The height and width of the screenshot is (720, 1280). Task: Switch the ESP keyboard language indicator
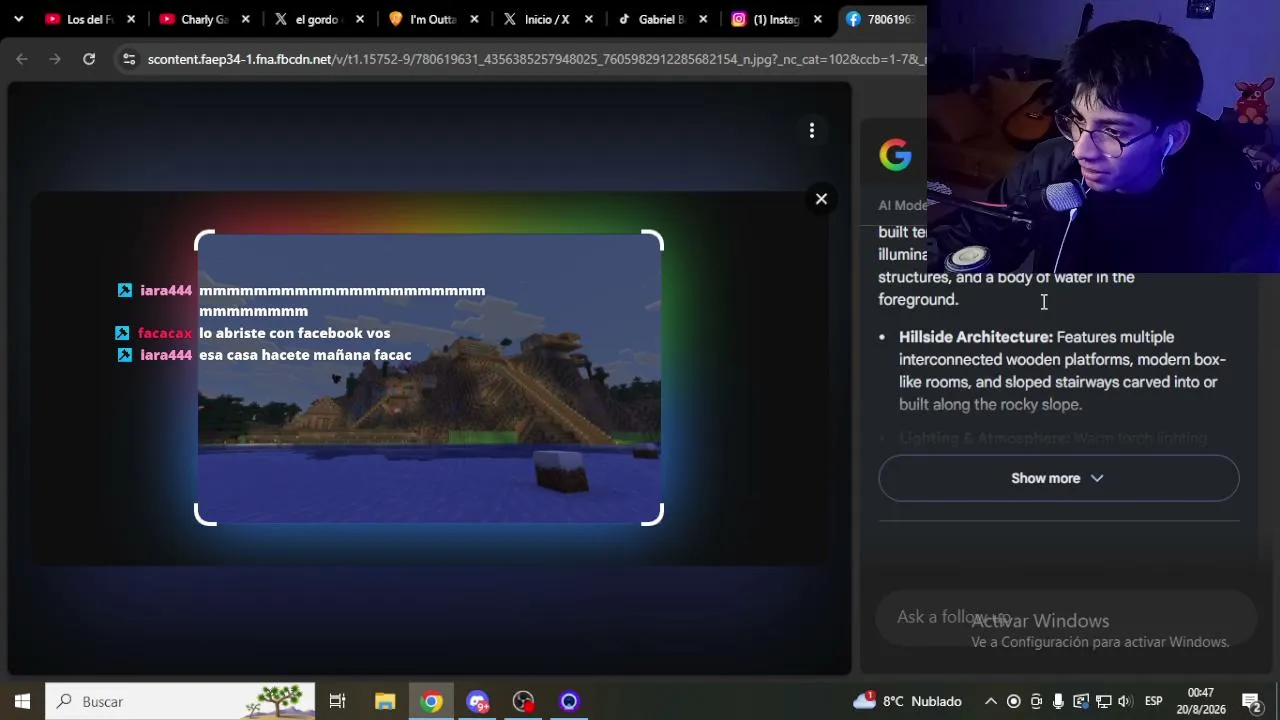[x=1153, y=701]
